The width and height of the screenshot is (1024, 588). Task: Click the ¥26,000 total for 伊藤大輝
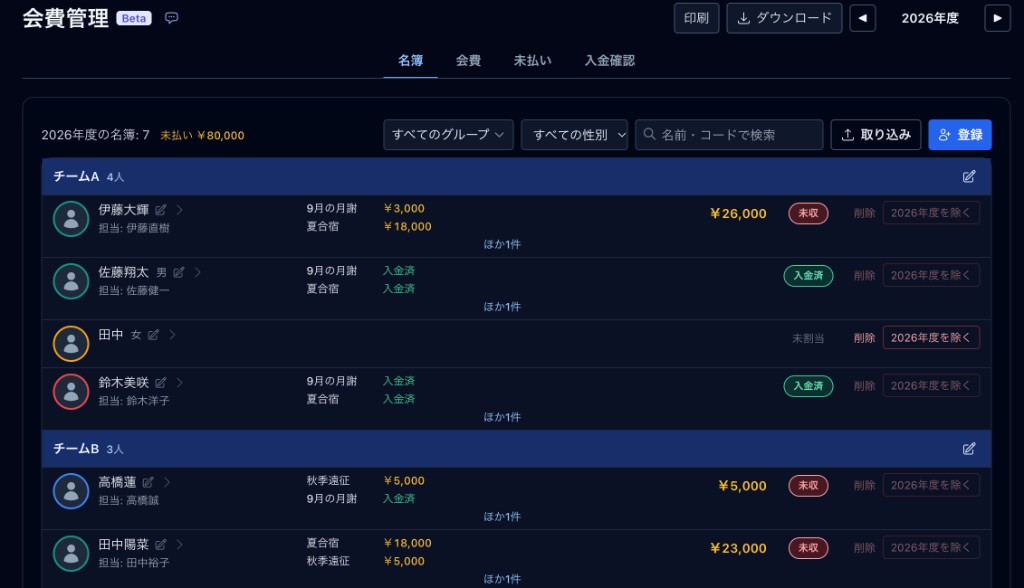[738, 214]
